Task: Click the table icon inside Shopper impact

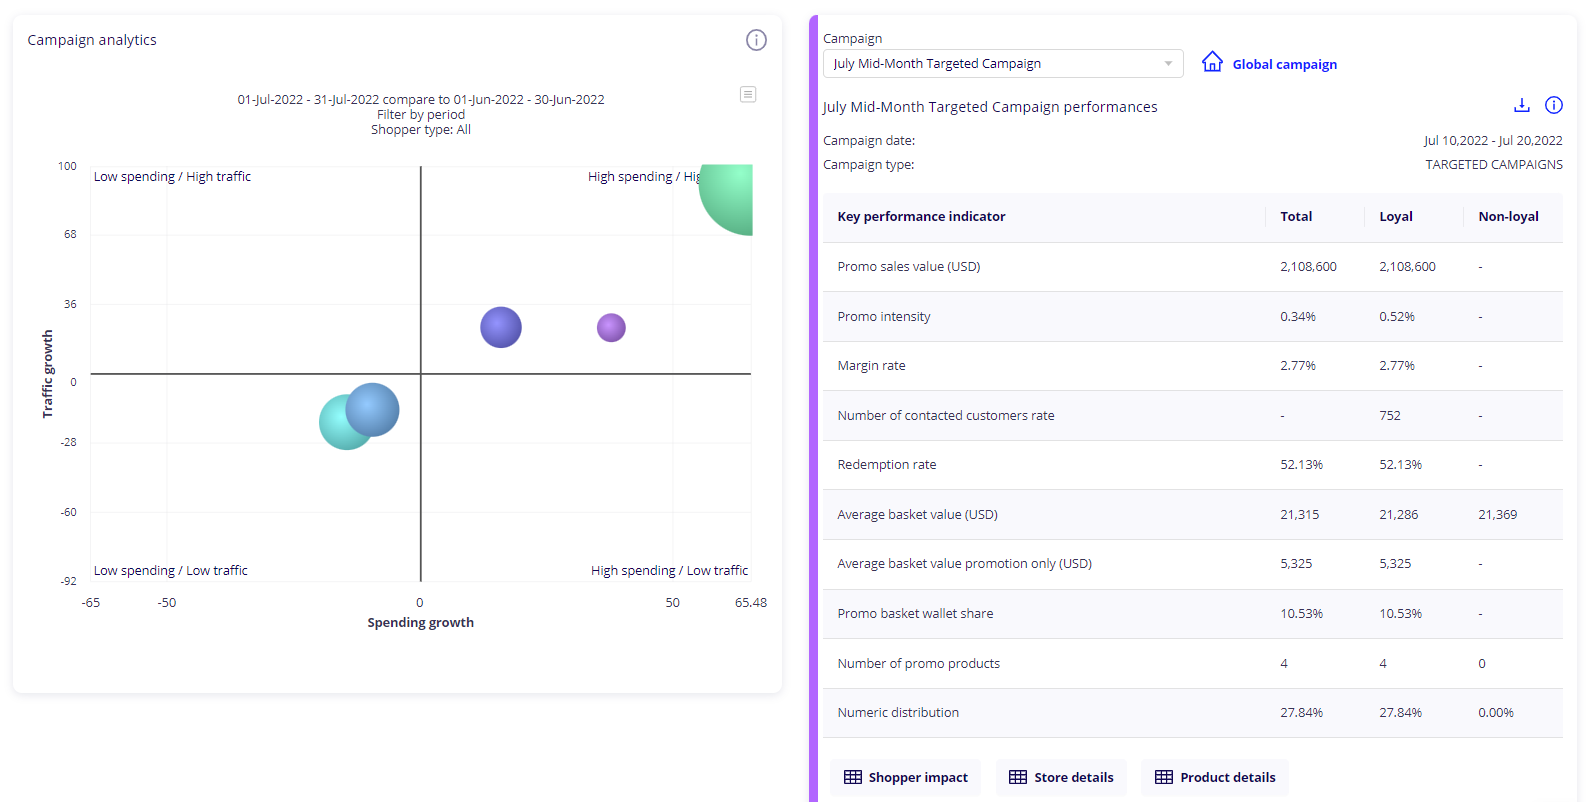Action: click(x=854, y=777)
